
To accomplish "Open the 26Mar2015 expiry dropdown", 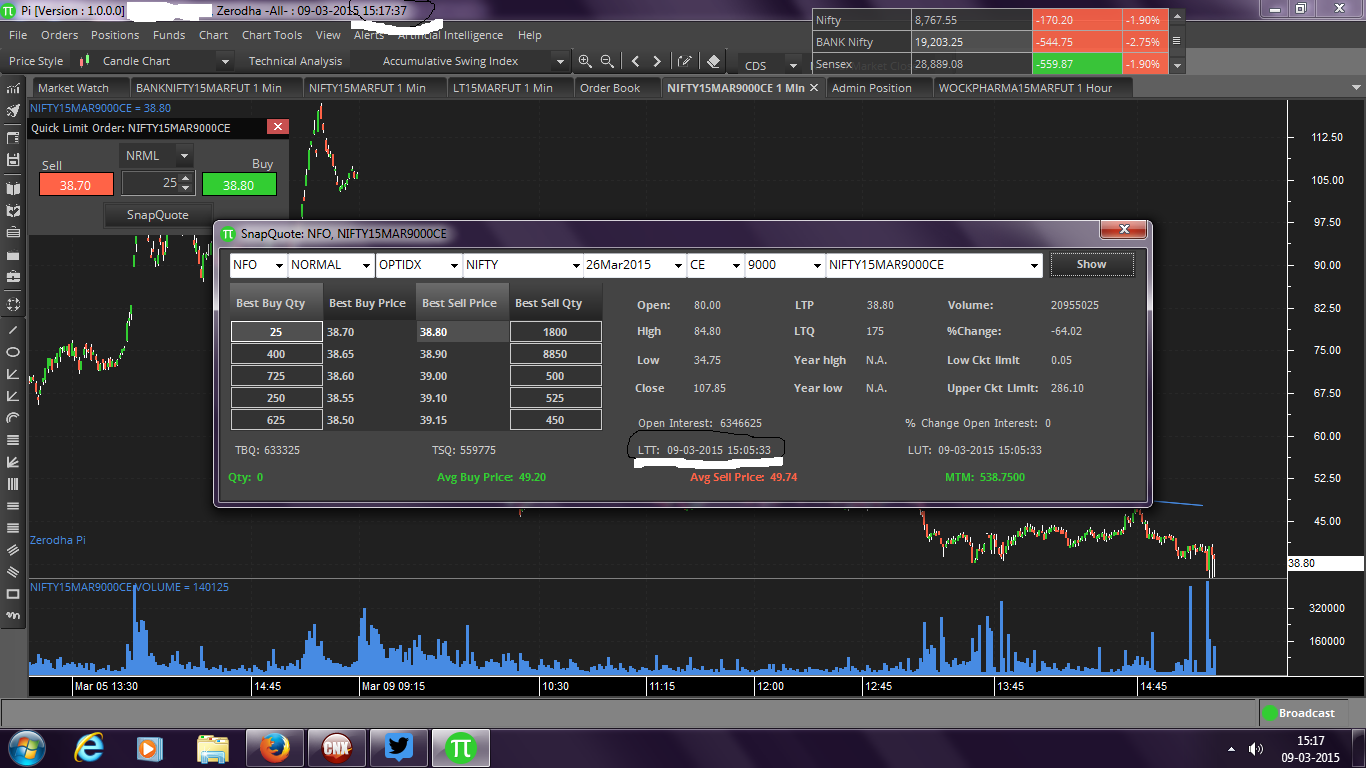I will 678,265.
